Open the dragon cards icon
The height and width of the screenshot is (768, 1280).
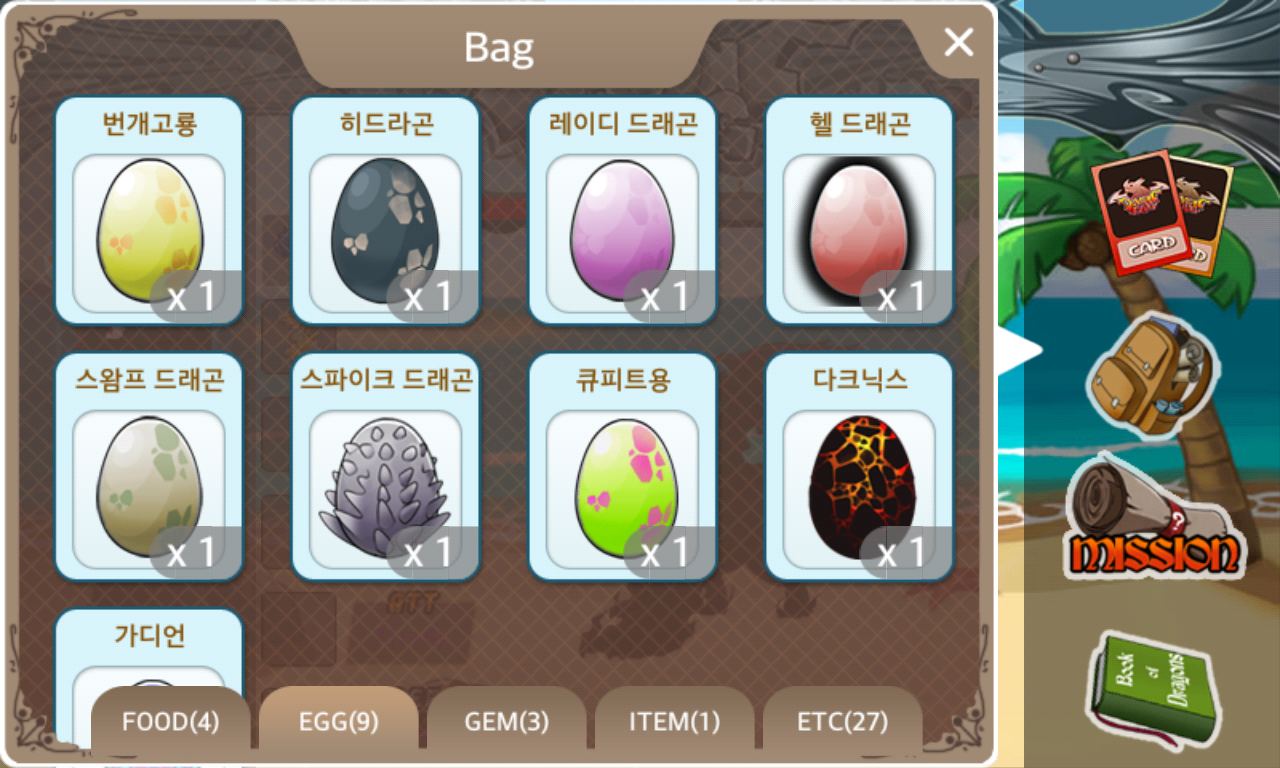coord(1161,212)
